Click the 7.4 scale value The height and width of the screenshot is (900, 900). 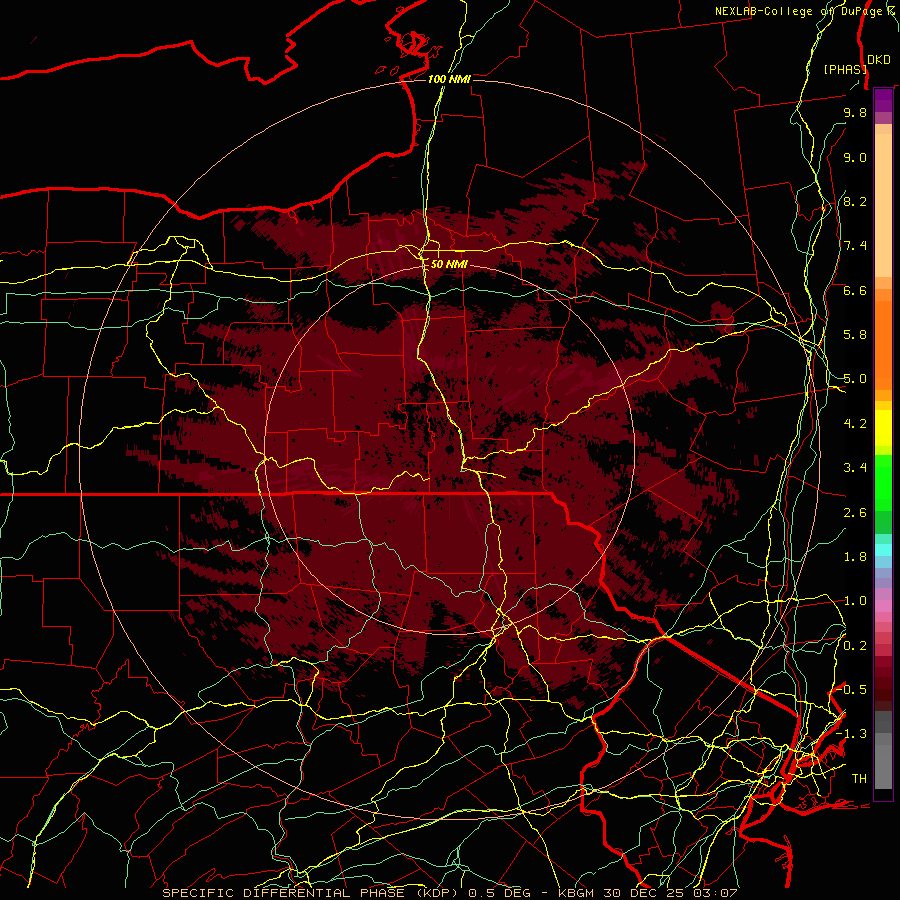pyautogui.click(x=855, y=246)
